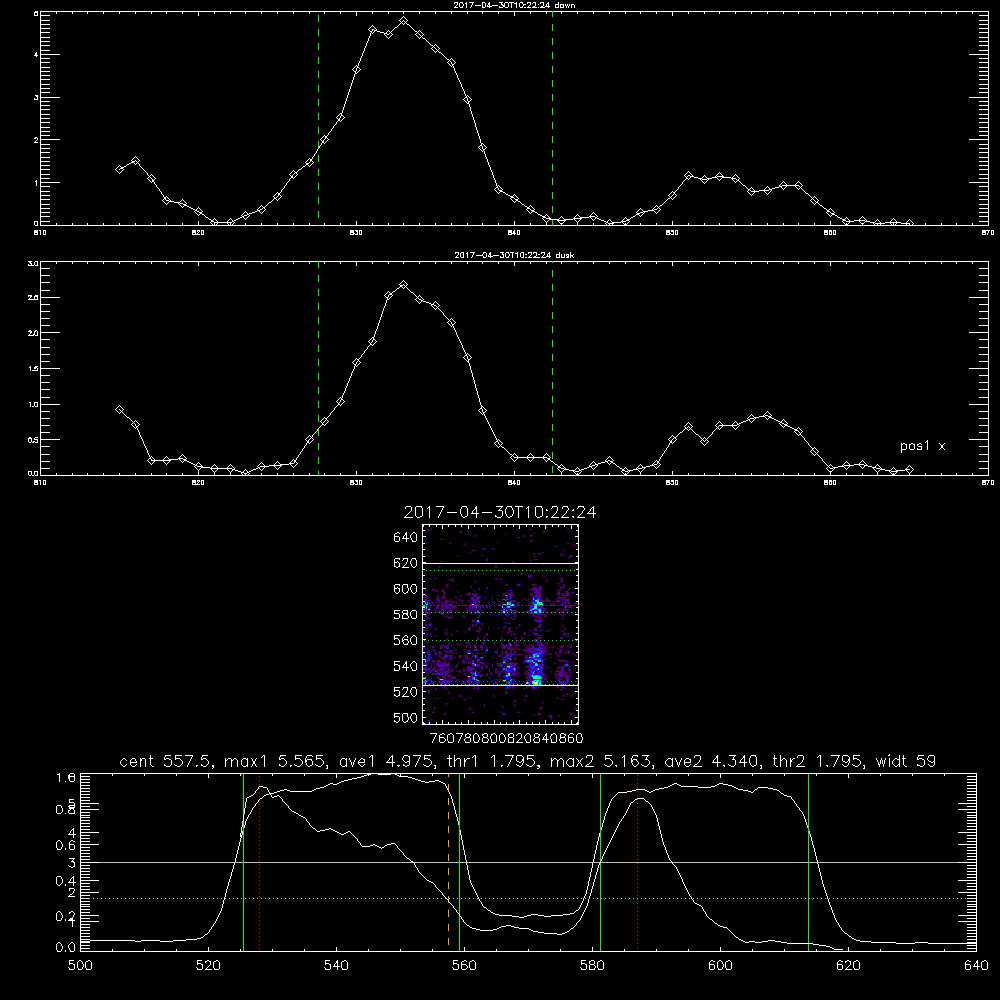The height and width of the screenshot is (1000, 1000).
Task: Click the timestamp title above the spectral image
Action: coord(500,512)
